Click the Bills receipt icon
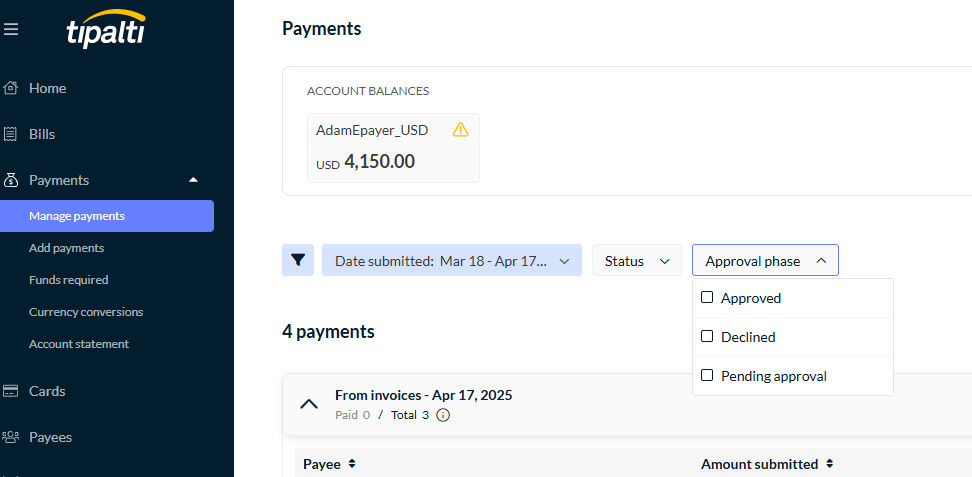 click(10, 134)
